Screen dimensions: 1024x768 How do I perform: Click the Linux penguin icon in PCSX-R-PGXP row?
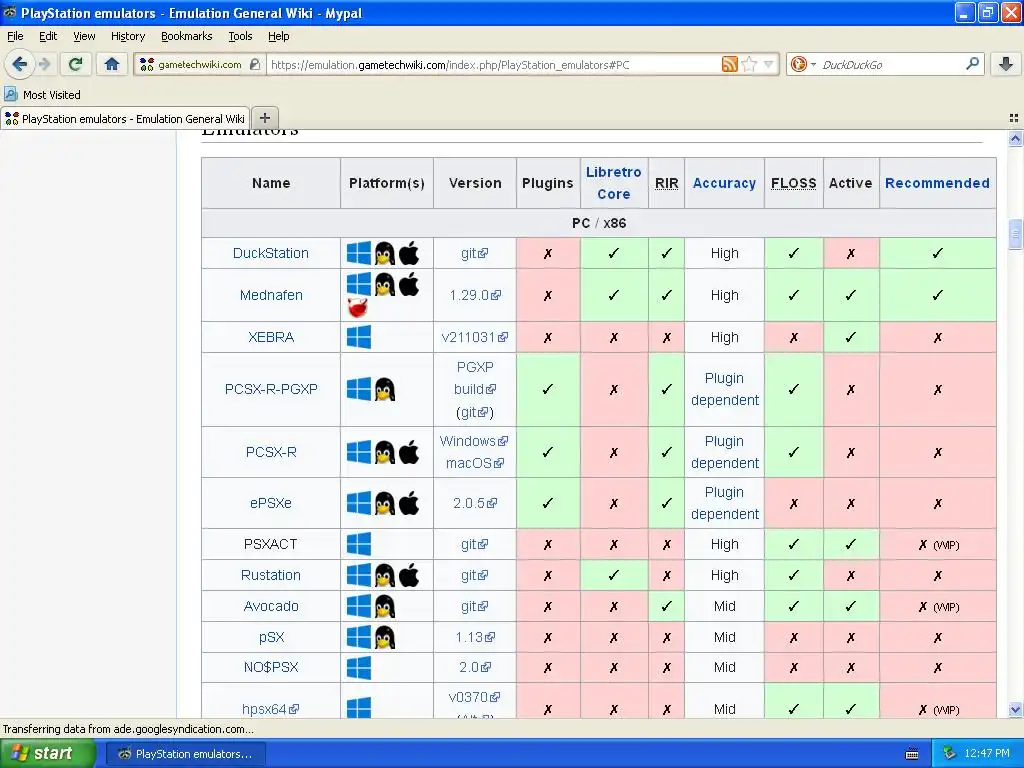385,389
